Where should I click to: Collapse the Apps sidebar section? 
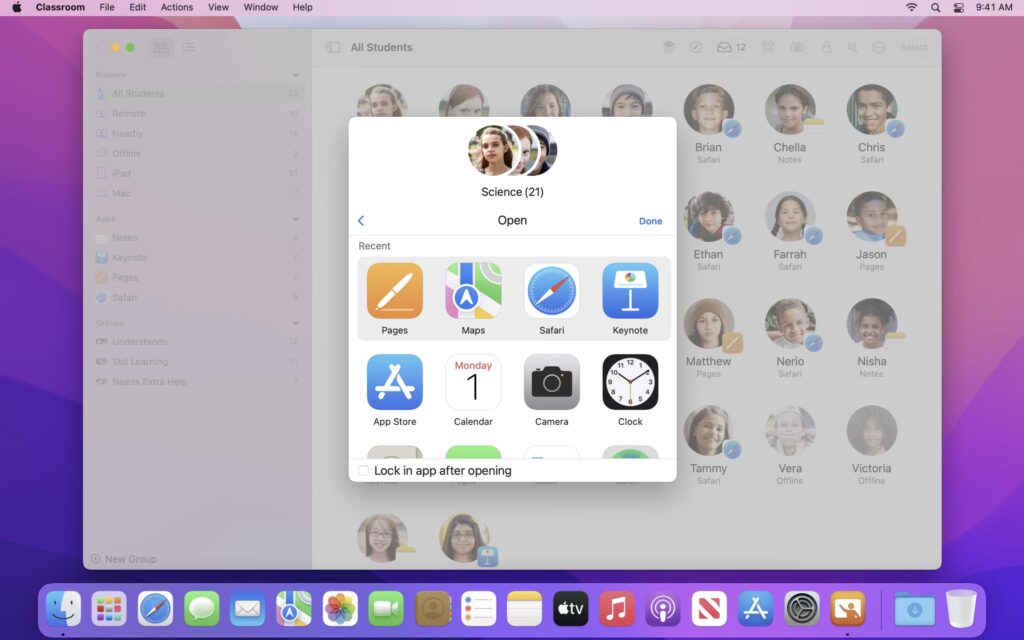coord(295,219)
